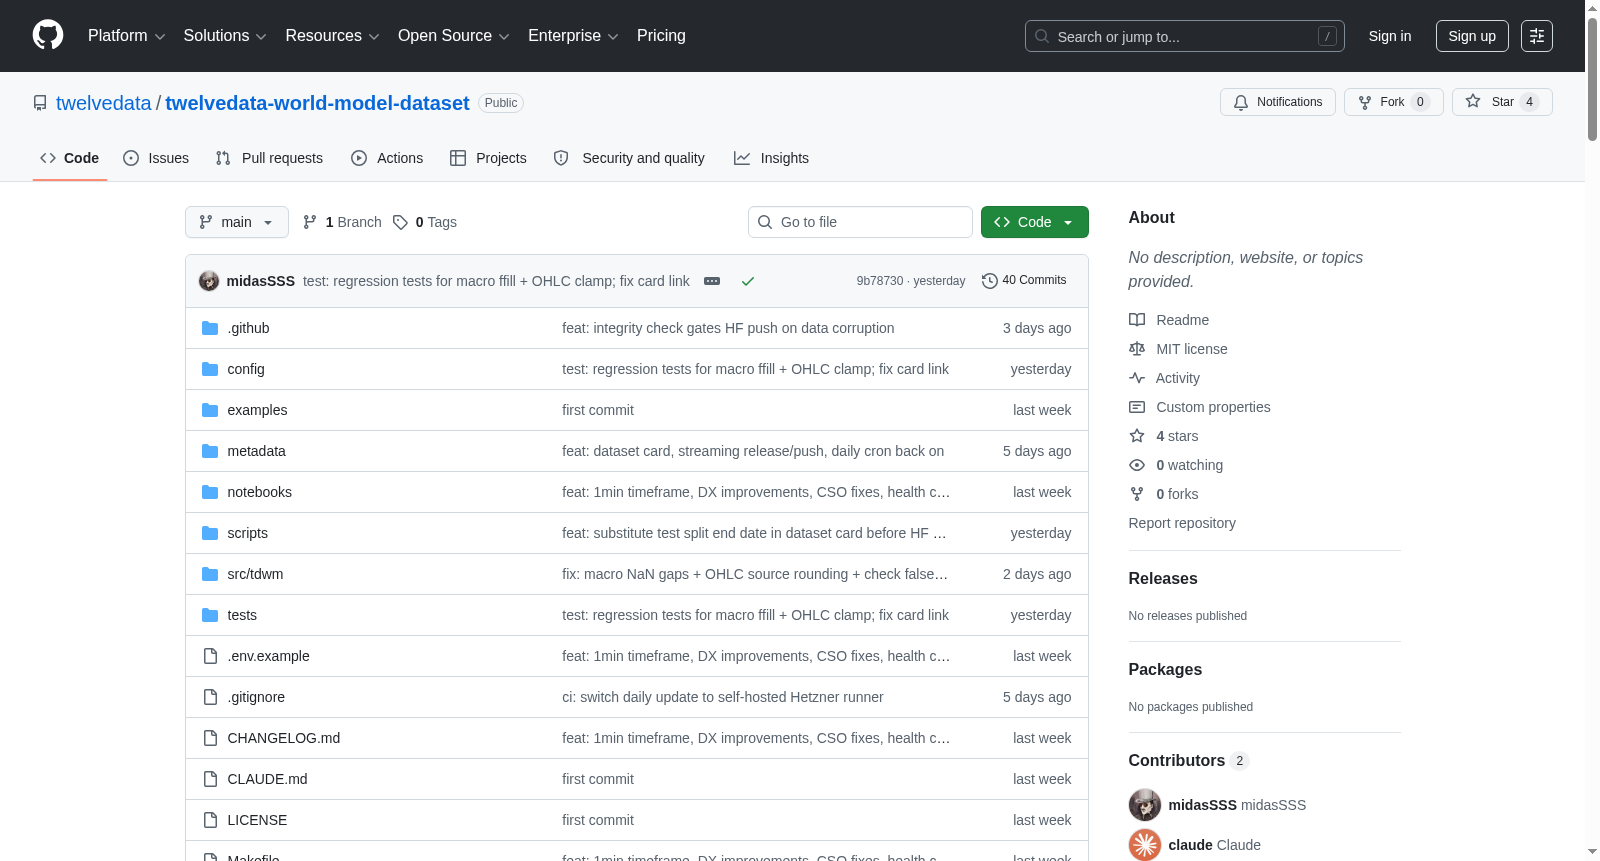Open midasSSS contributor avatar
Screen dimensions: 1600x861
[x=1145, y=805]
